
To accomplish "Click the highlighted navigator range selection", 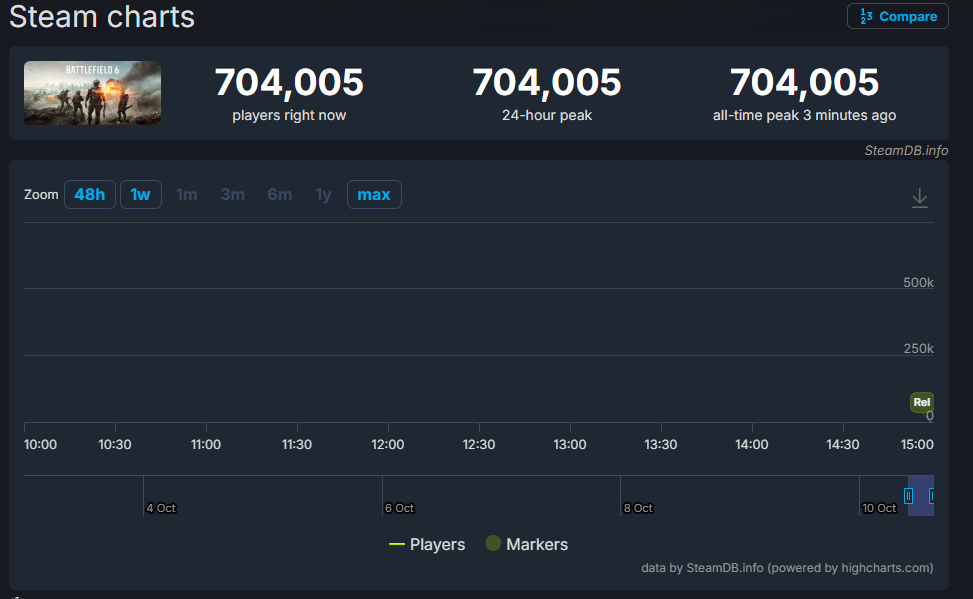I will point(921,495).
